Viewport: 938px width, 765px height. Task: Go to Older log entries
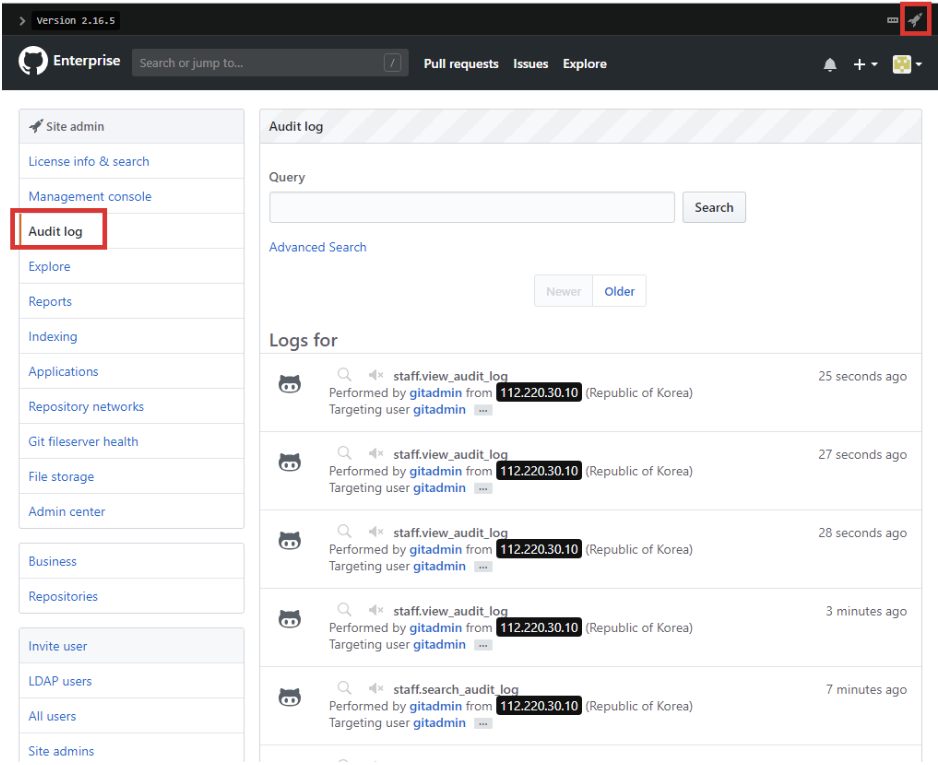coord(619,291)
